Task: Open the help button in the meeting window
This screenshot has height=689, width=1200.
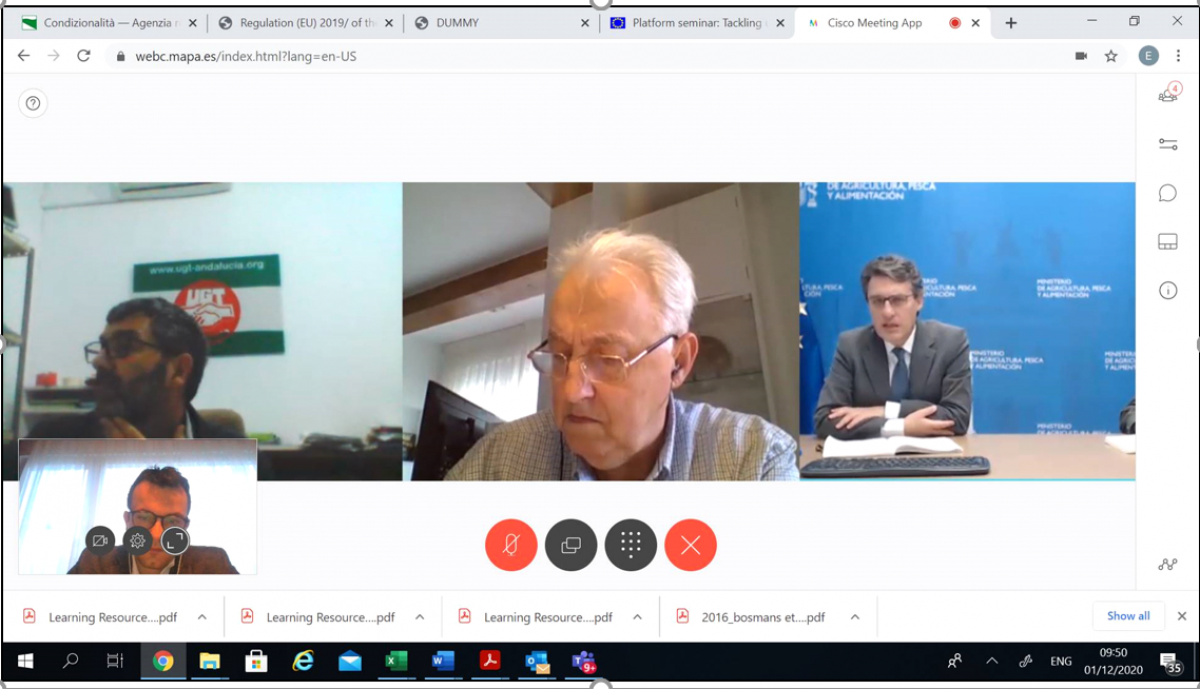Action: pos(33,103)
